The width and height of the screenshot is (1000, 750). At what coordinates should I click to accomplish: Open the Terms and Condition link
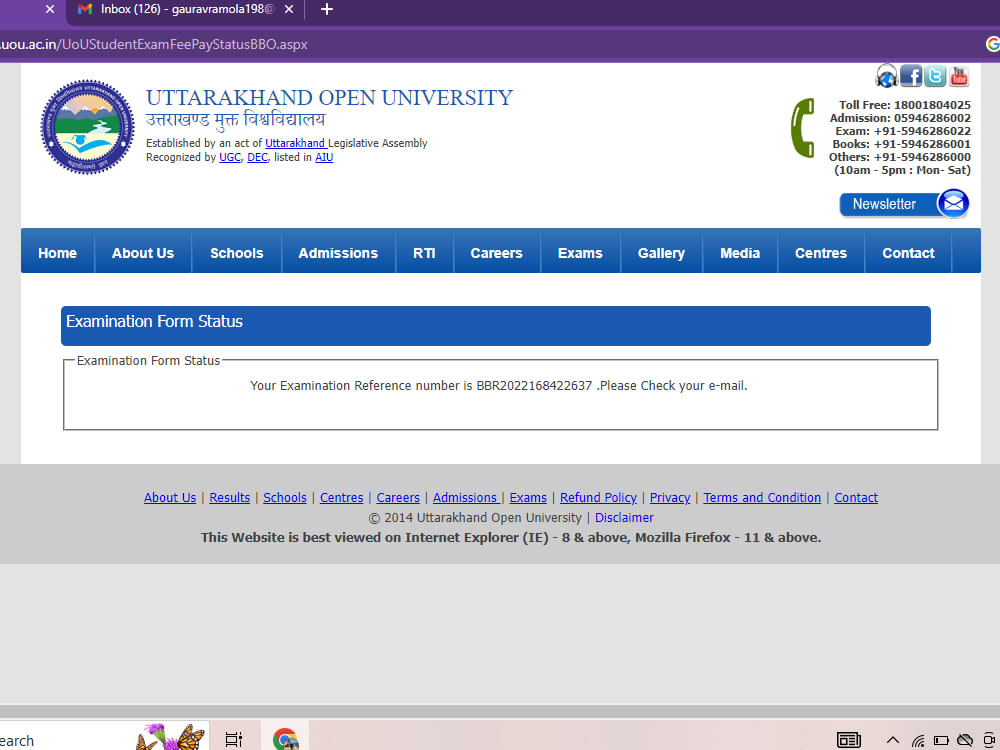(x=762, y=497)
